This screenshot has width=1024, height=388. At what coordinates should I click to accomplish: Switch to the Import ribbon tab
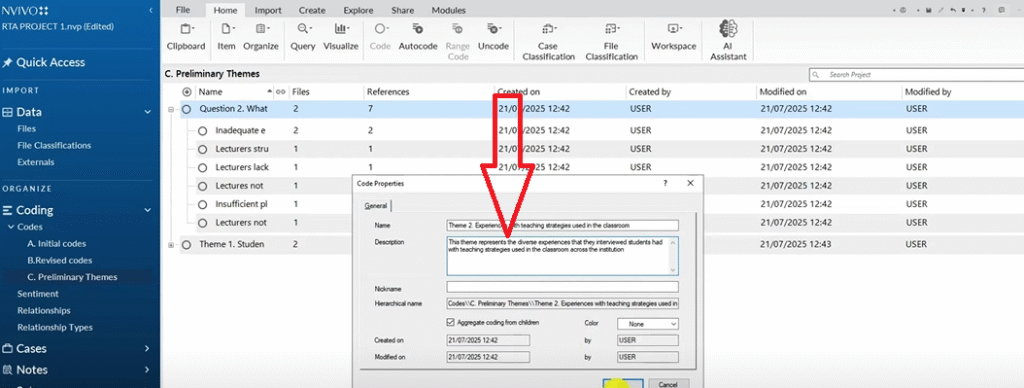point(268,10)
